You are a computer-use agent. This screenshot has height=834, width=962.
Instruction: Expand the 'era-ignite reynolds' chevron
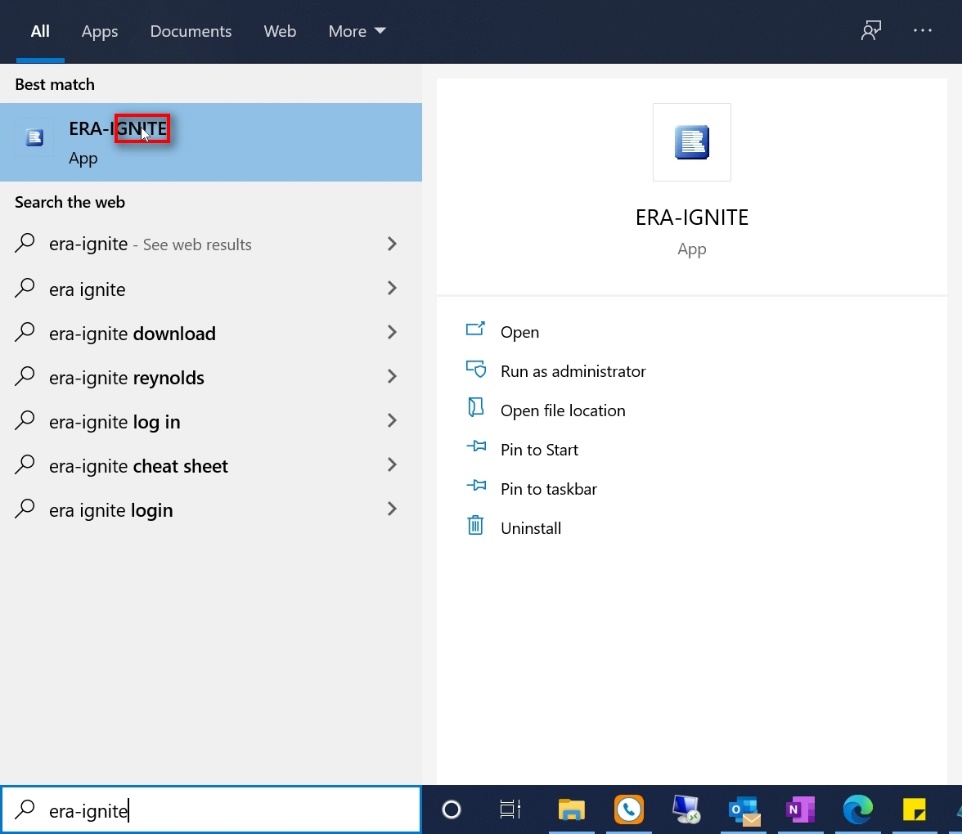pos(392,376)
